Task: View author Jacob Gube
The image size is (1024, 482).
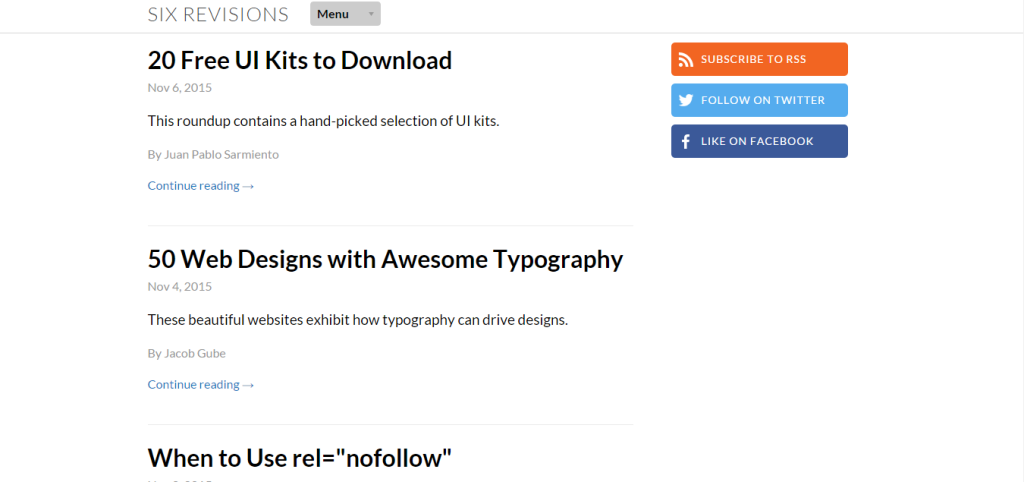Action: (x=186, y=353)
